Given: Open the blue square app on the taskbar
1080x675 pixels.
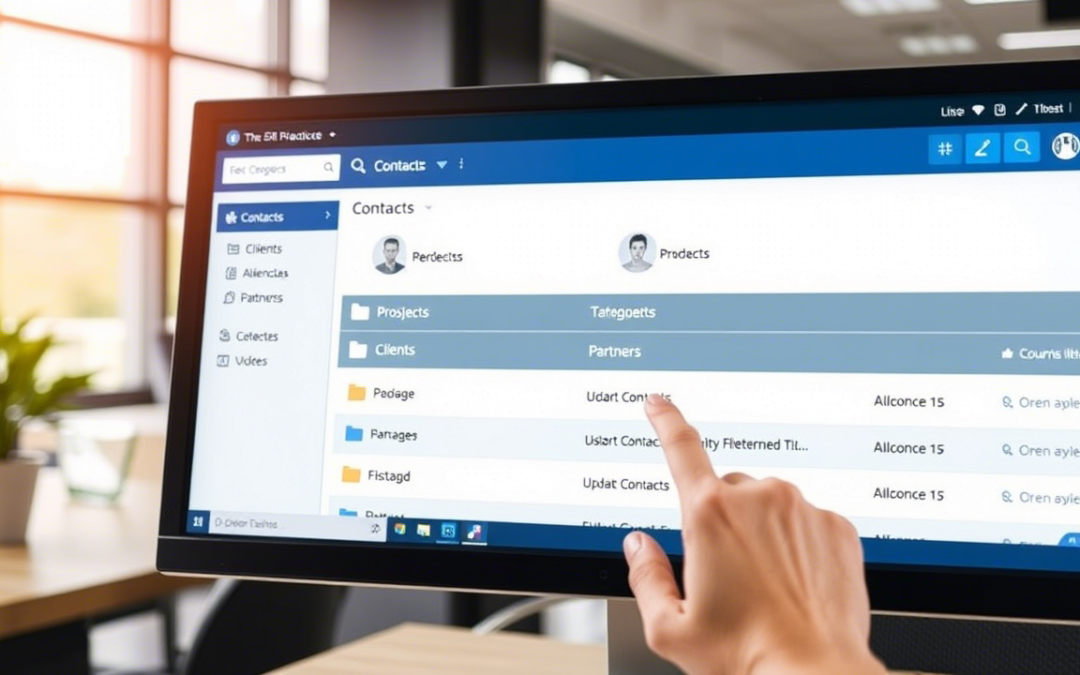Looking at the screenshot, I should point(448,530).
